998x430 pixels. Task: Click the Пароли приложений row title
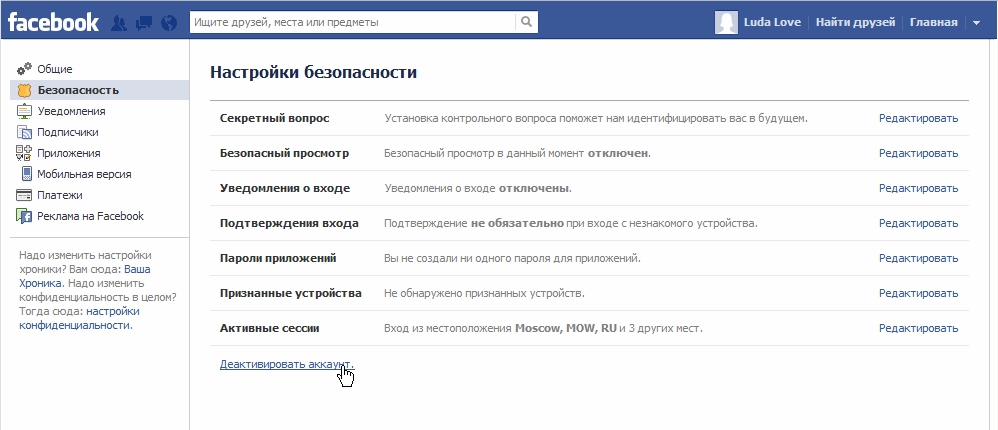pyautogui.click(x=278, y=258)
